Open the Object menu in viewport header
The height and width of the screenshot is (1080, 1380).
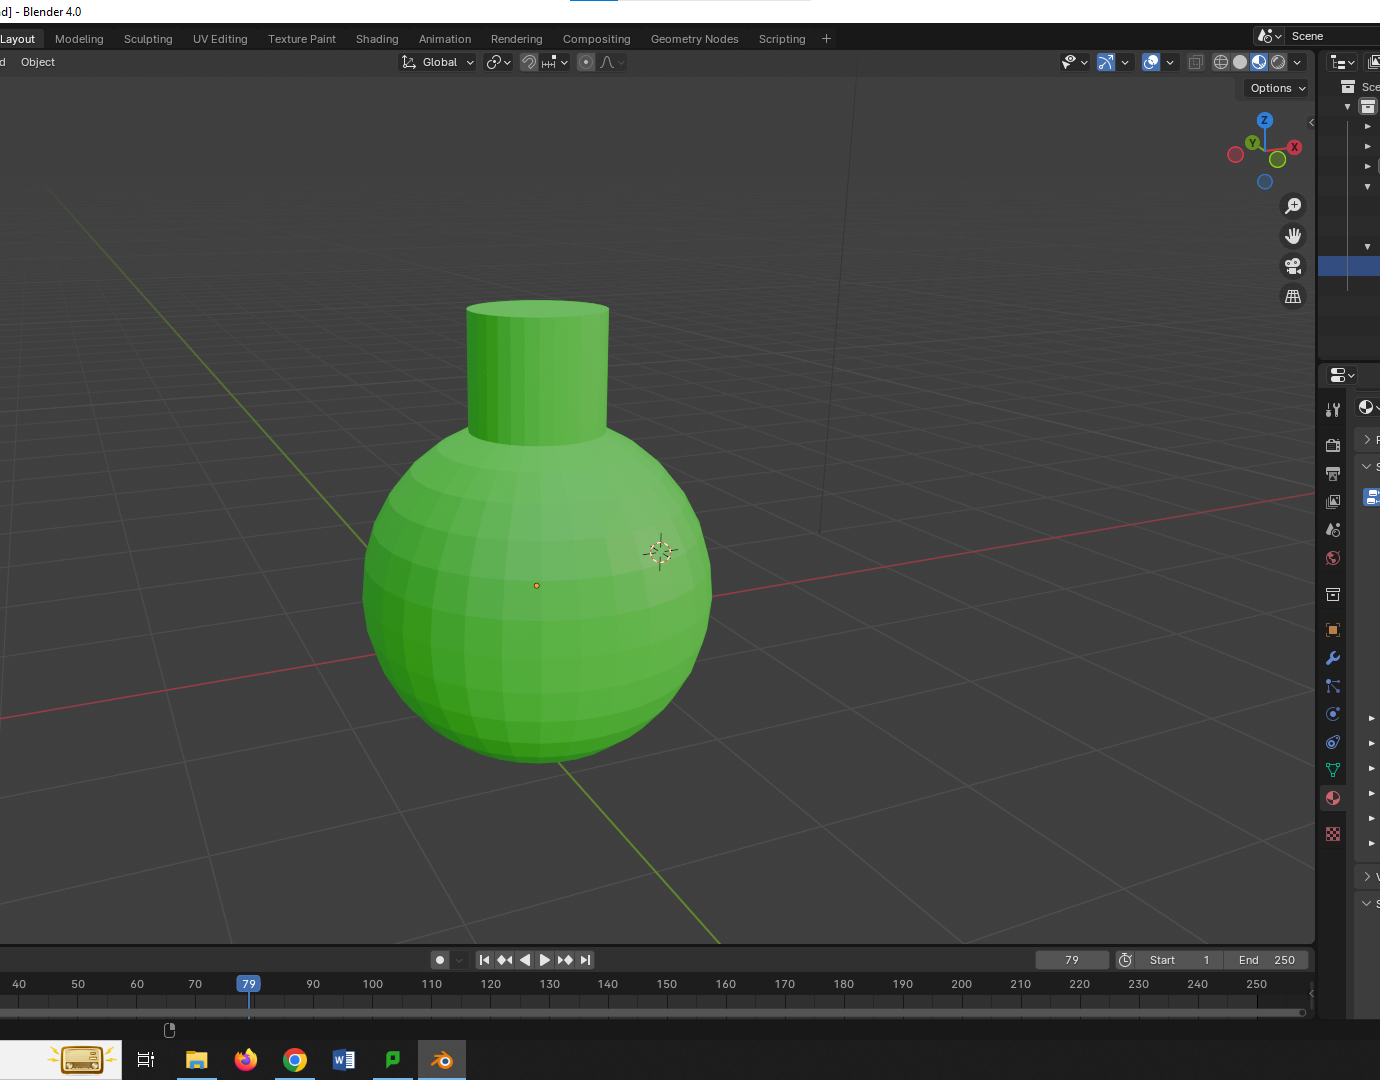pos(38,62)
